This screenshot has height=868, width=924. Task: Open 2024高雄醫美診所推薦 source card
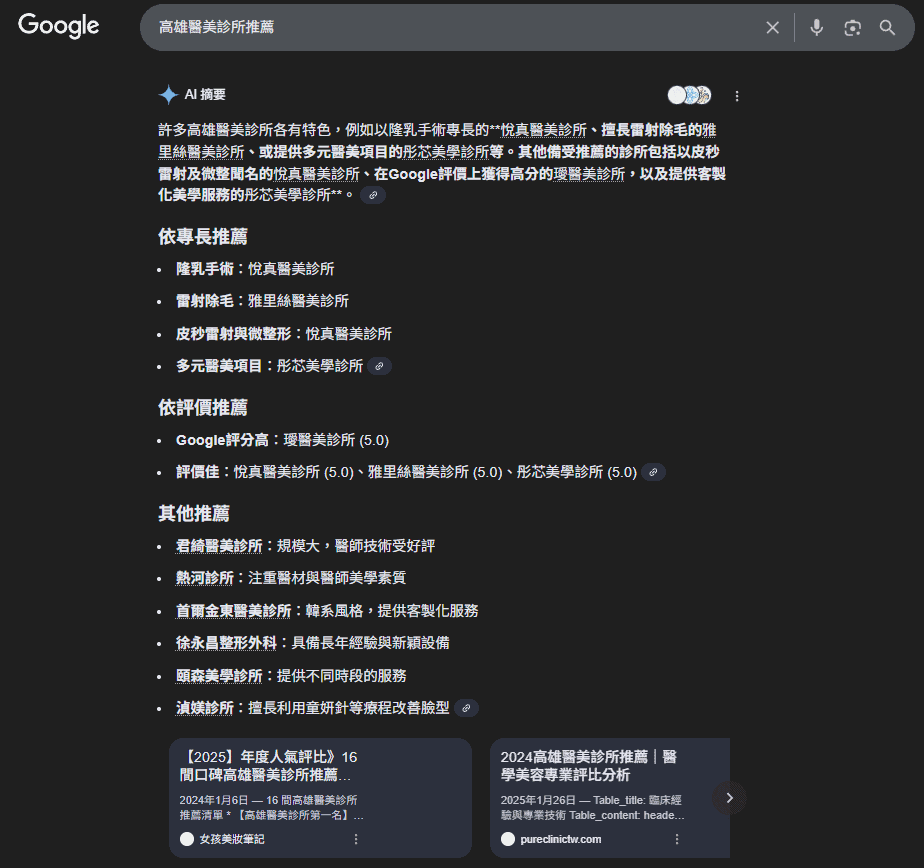click(x=610, y=798)
